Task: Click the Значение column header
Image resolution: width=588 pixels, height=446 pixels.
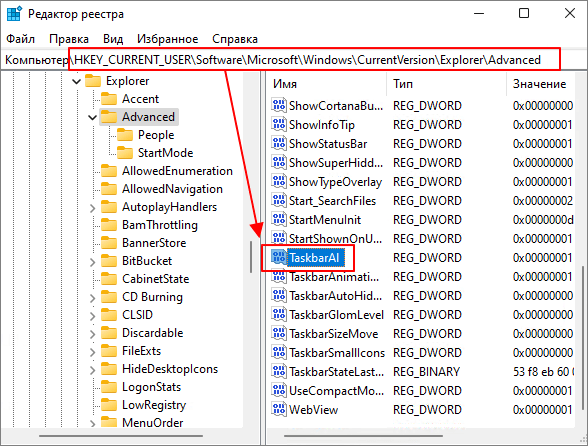Action: click(541, 84)
